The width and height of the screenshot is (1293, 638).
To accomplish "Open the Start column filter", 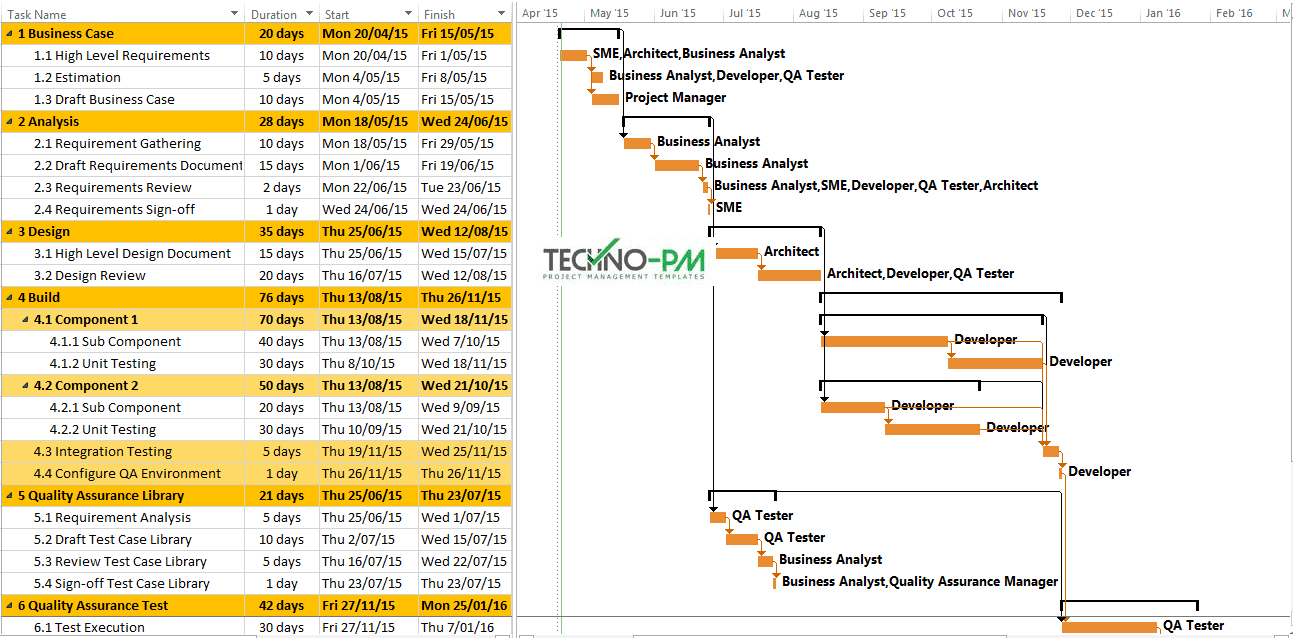I will [x=408, y=12].
